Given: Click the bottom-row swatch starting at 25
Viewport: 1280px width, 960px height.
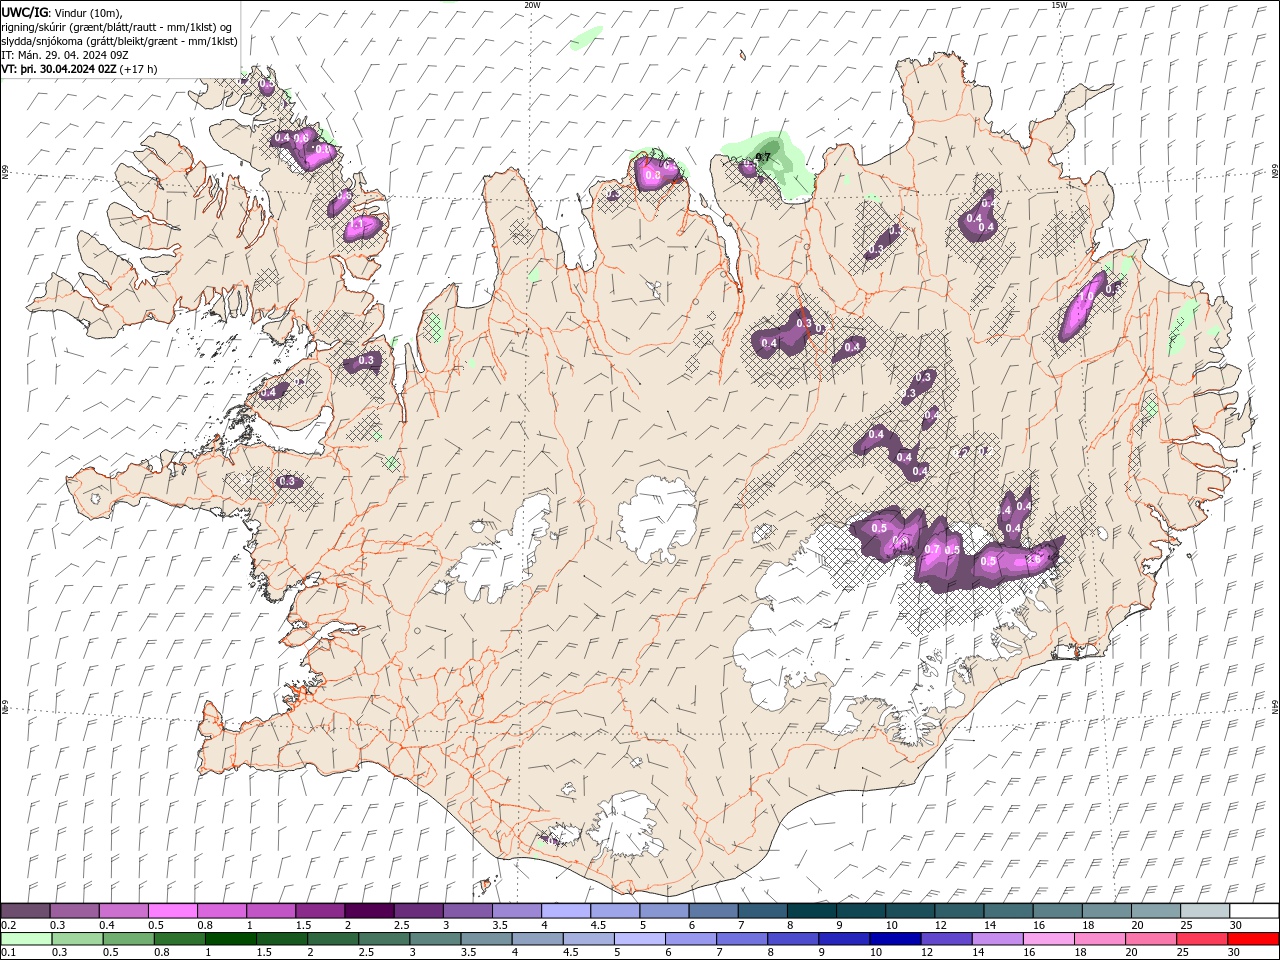Looking at the screenshot, I should point(1202,939).
